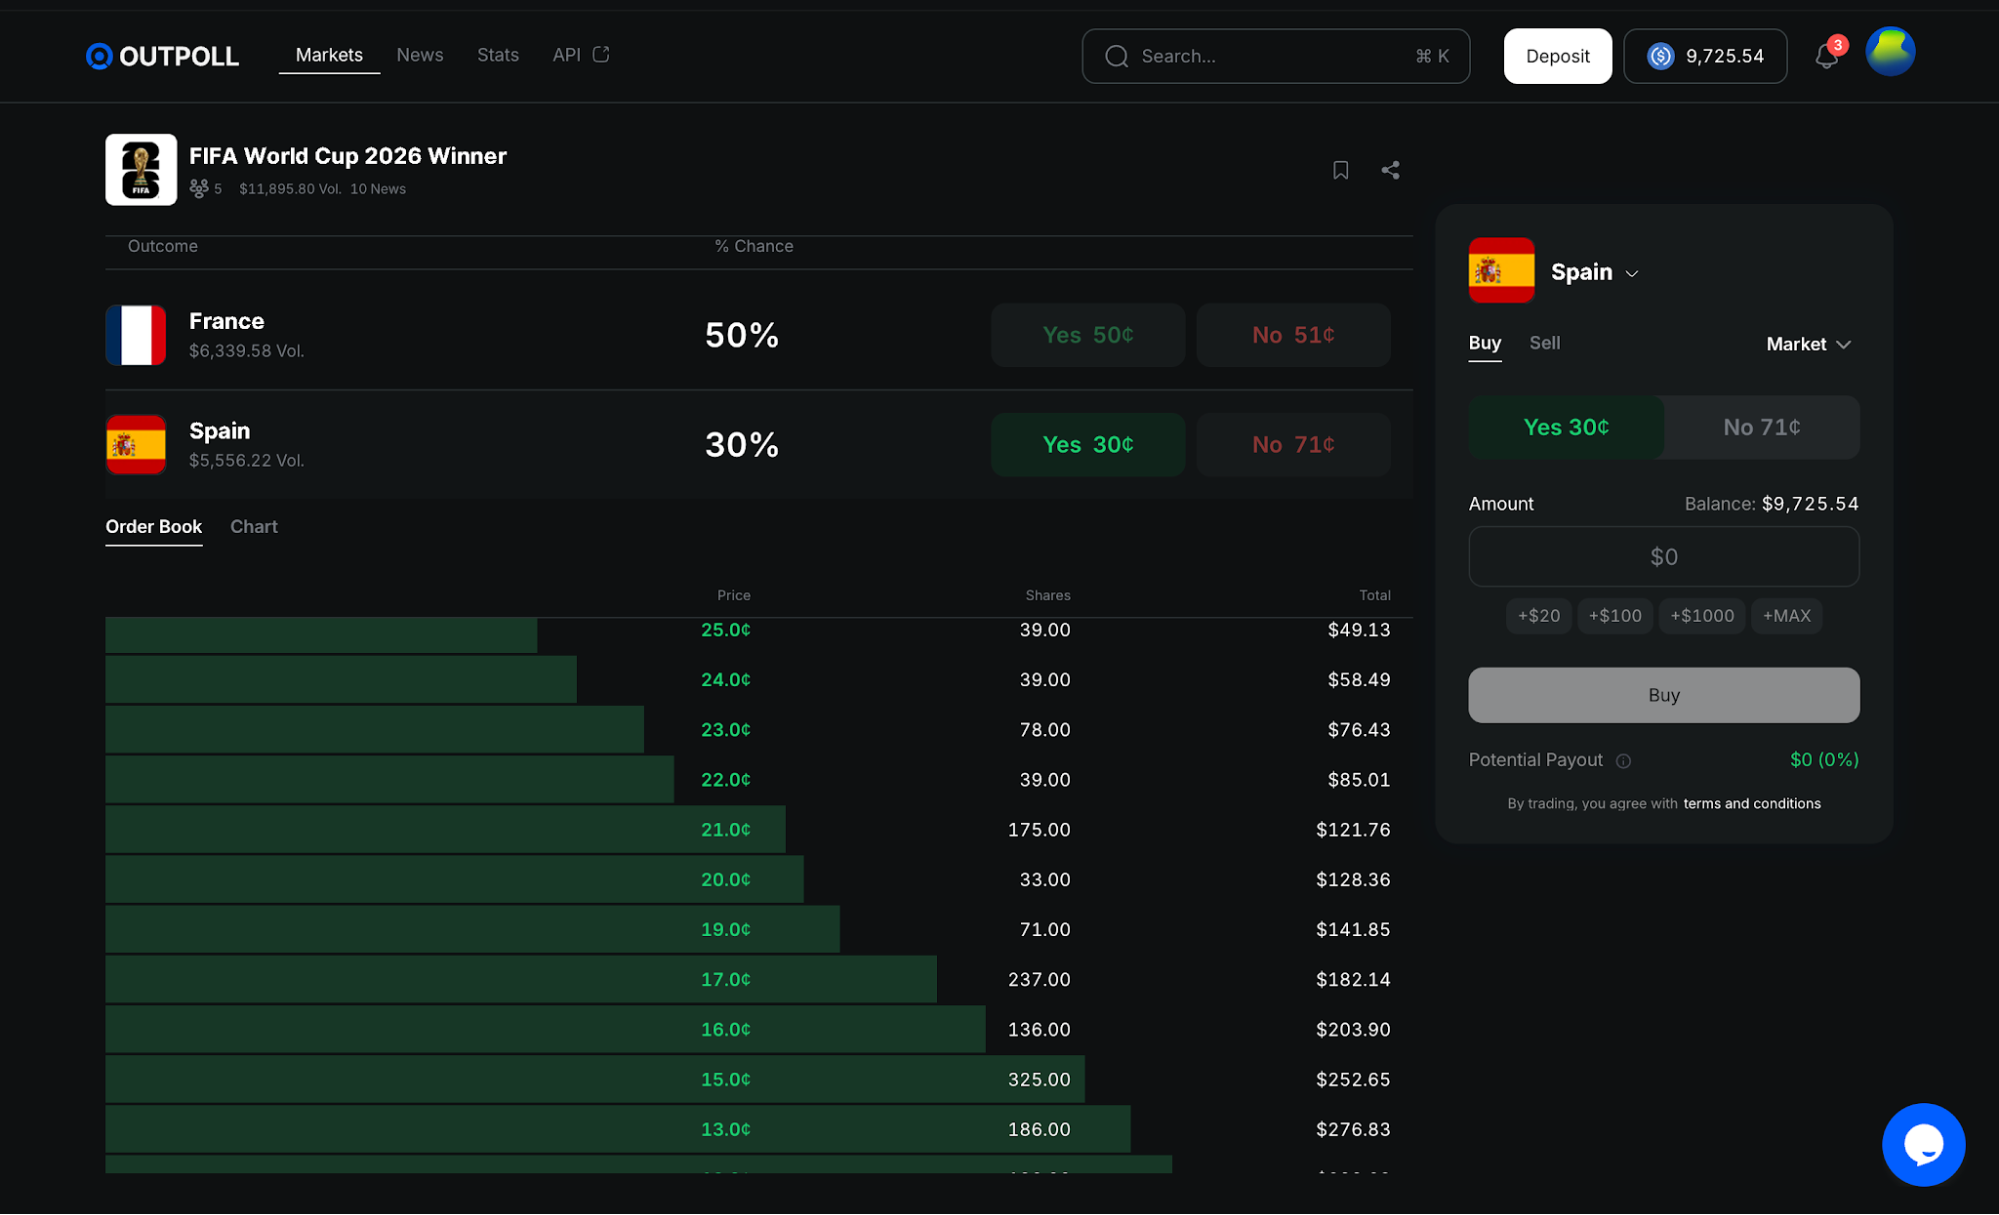Click the balance coin icon

point(1660,56)
